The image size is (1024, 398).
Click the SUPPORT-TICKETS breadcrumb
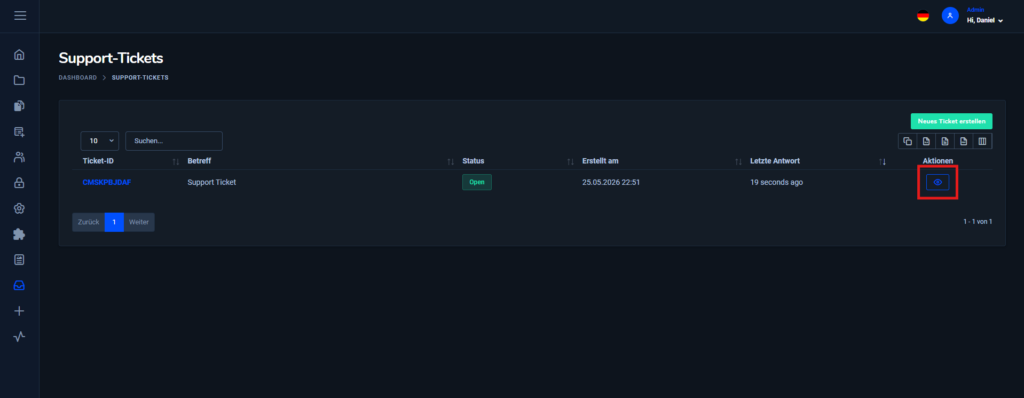(140, 78)
